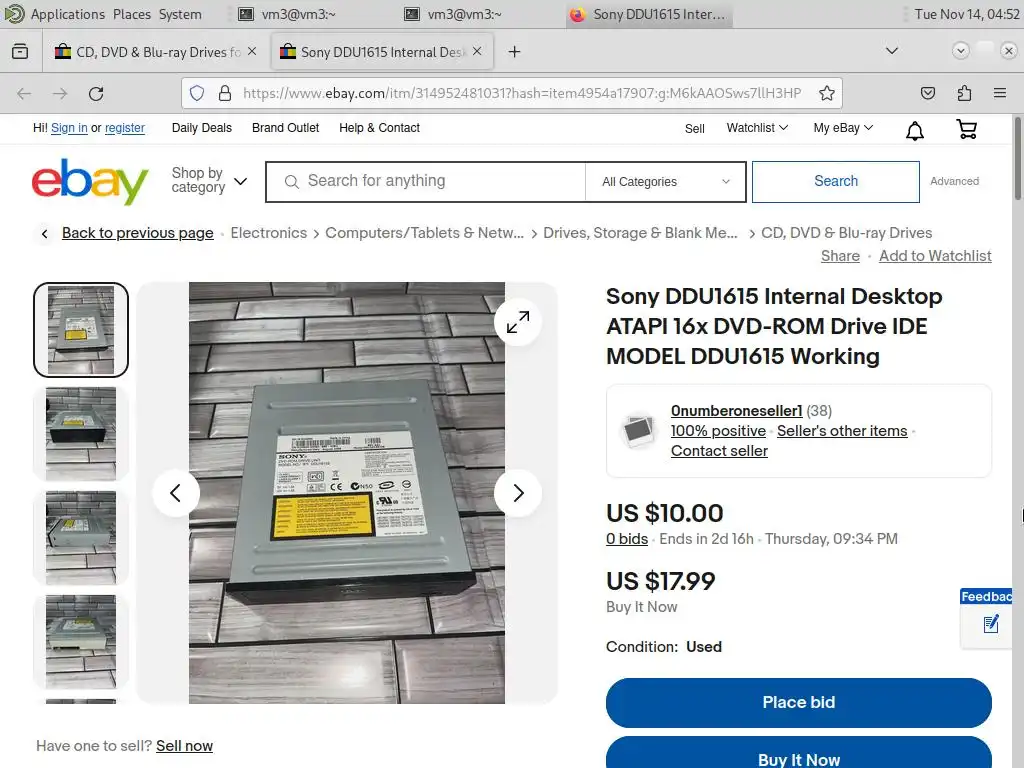
Task: Show next product image with right arrow
Action: (x=518, y=493)
